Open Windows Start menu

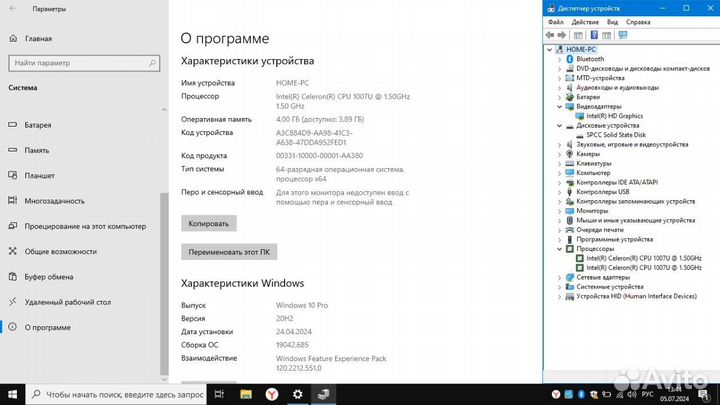click(x=12, y=394)
